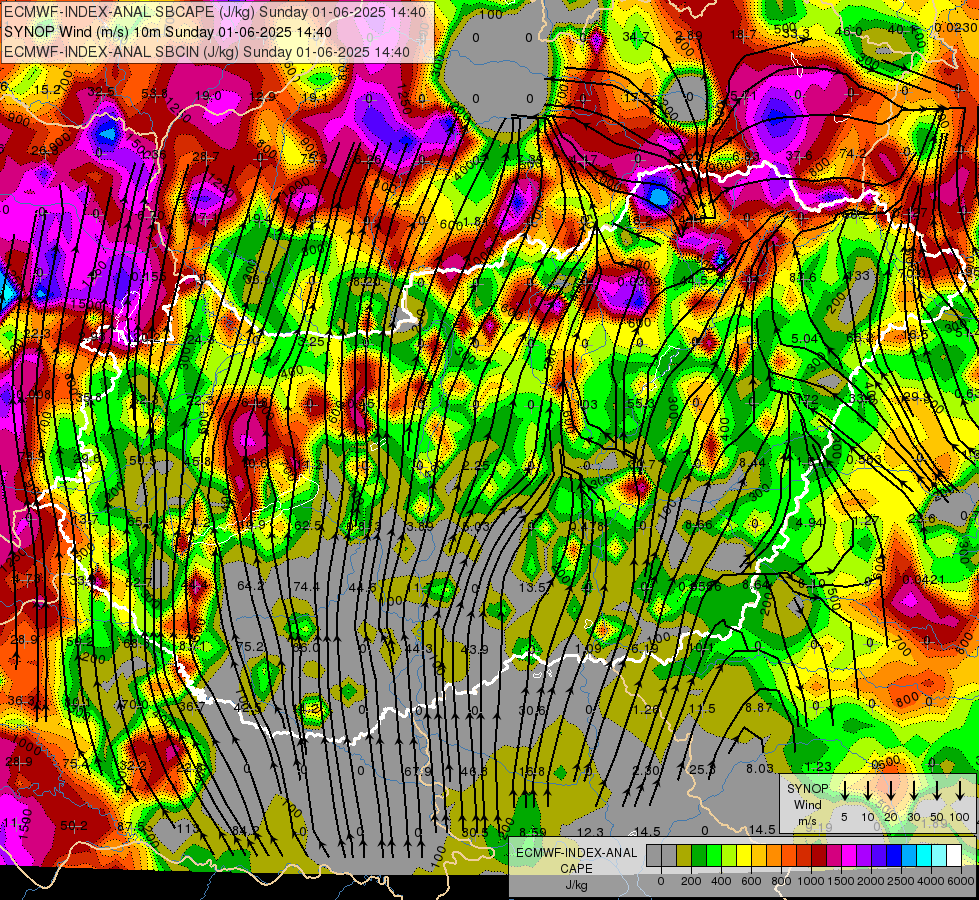Click the 37.6 value on the map
979x900 pixels.
[799, 156]
